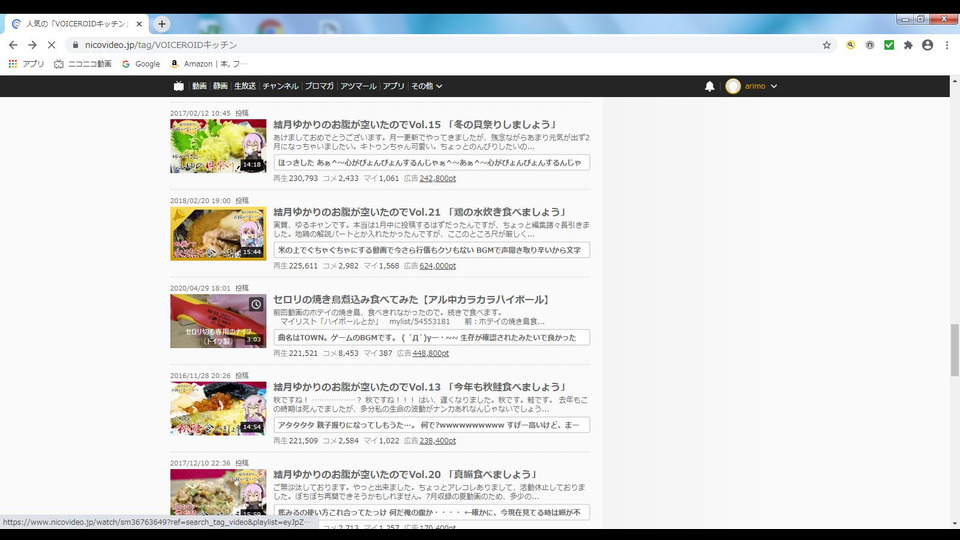Viewport: 960px width, 540px height.
Task: Open the Google bookmark
Action: pyautogui.click(x=141, y=64)
